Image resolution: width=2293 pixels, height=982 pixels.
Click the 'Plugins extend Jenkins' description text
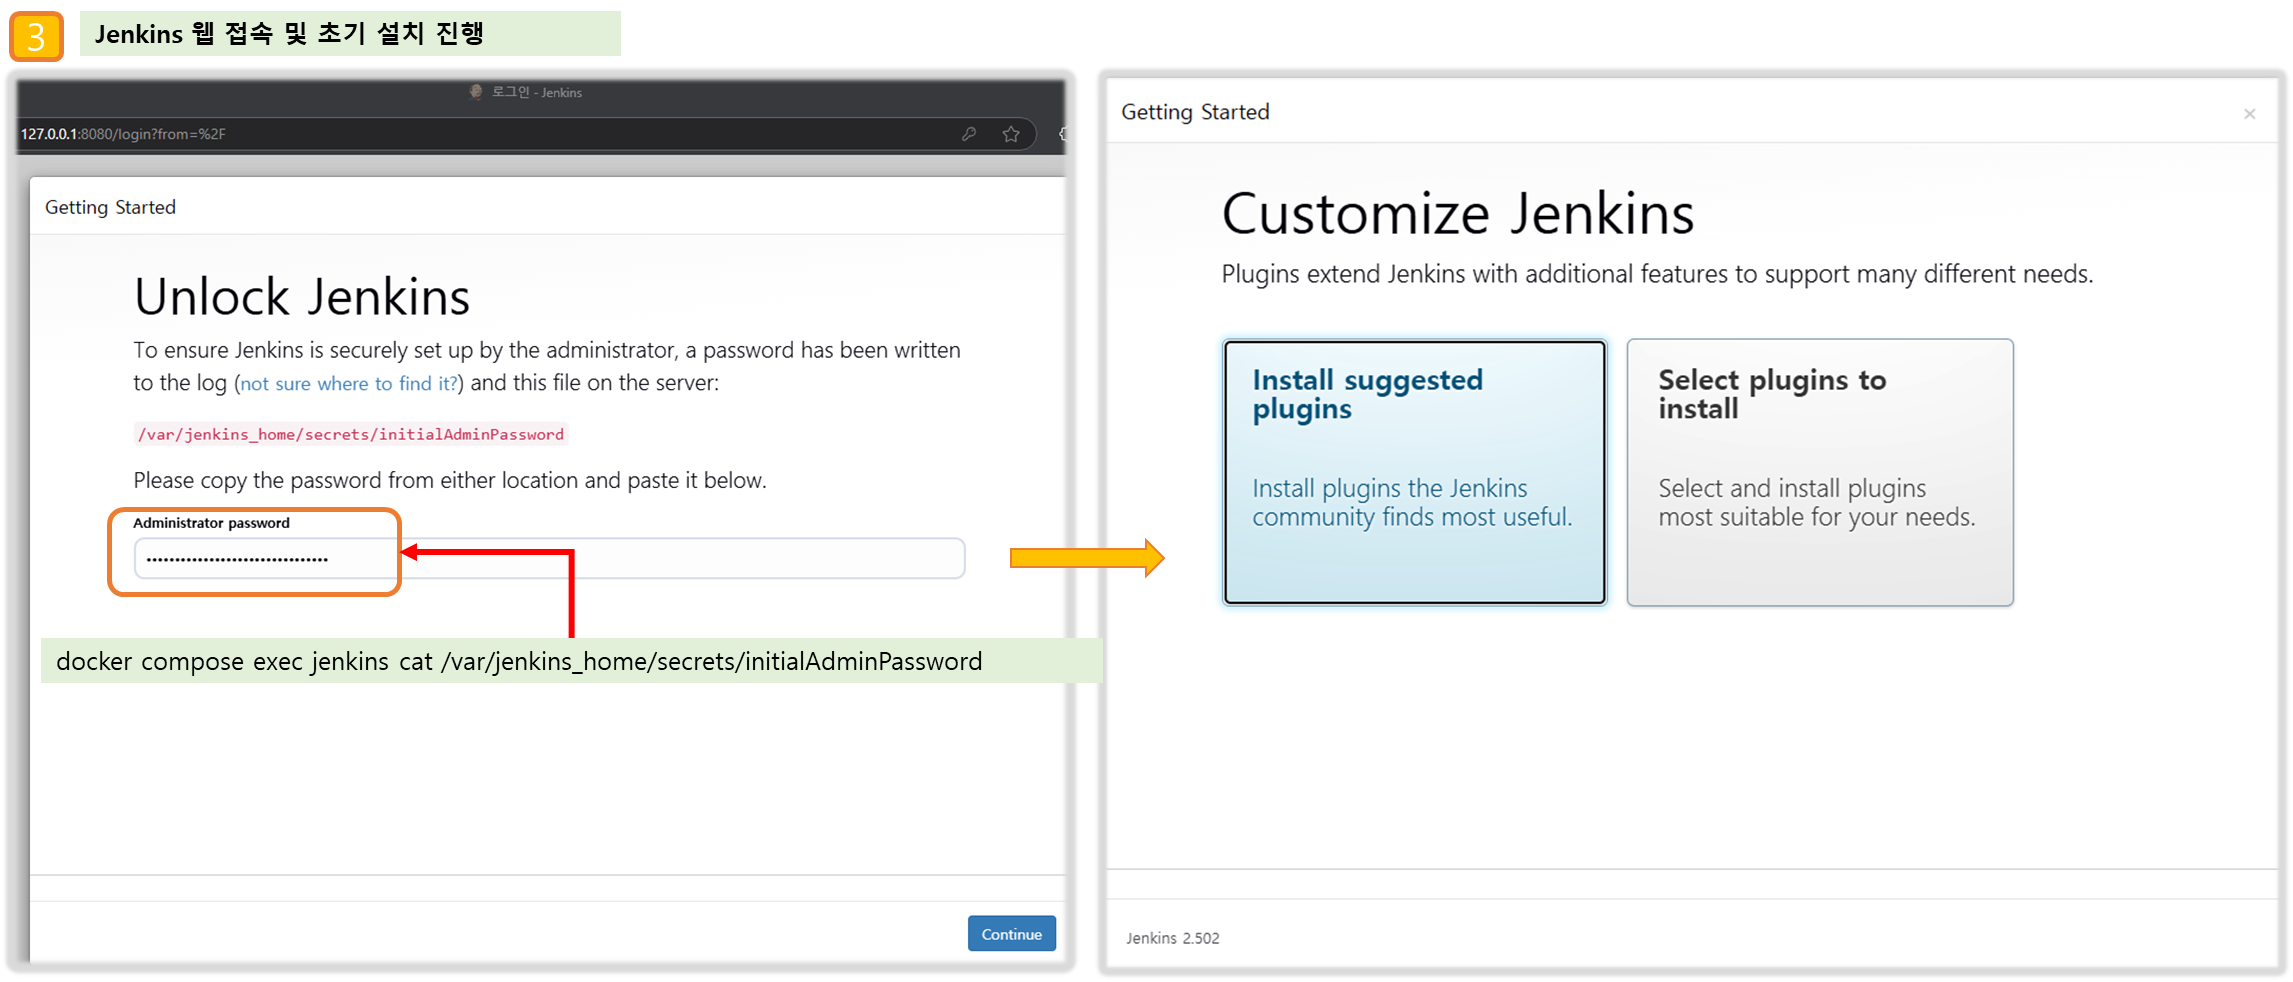pos(1657,274)
